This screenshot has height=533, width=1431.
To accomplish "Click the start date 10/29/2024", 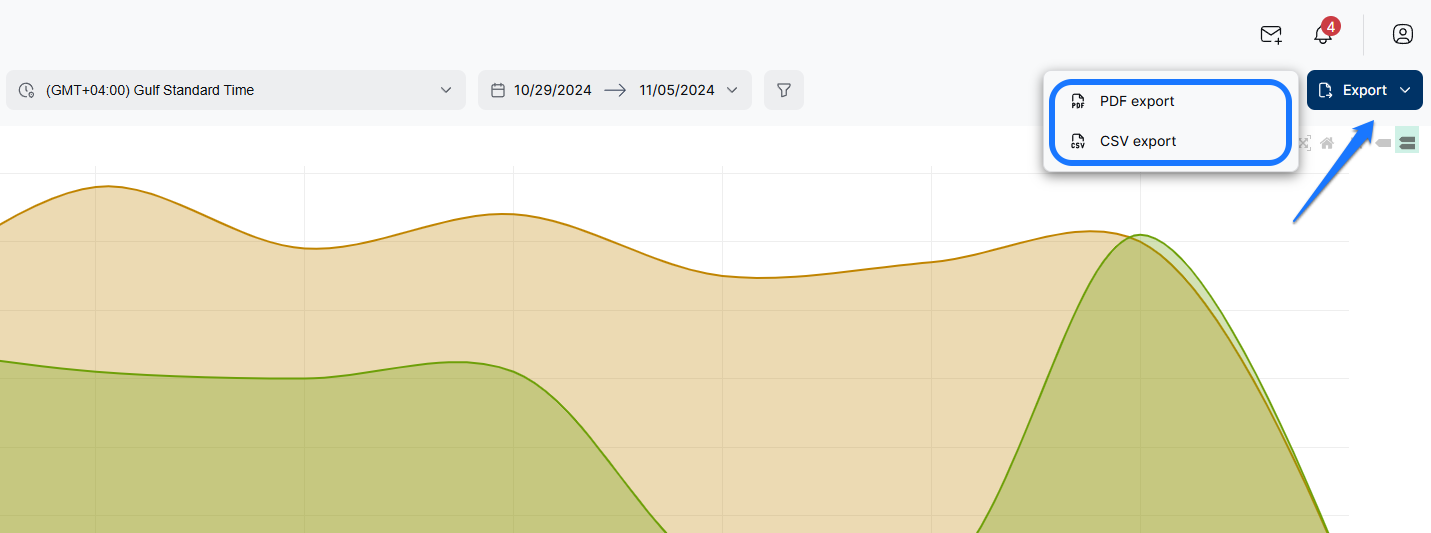I will point(552,90).
